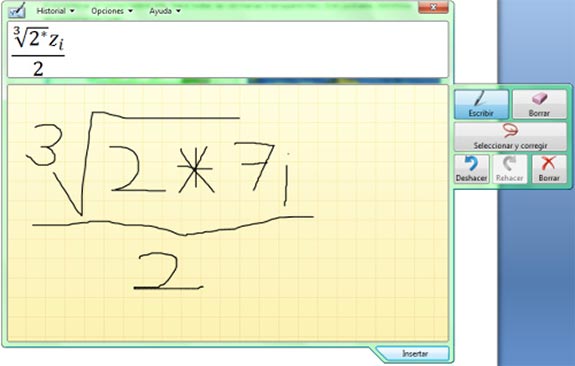The width and height of the screenshot is (575, 366).
Task: Expand the Historial dropdown arrow
Action: pyautogui.click(x=72, y=11)
